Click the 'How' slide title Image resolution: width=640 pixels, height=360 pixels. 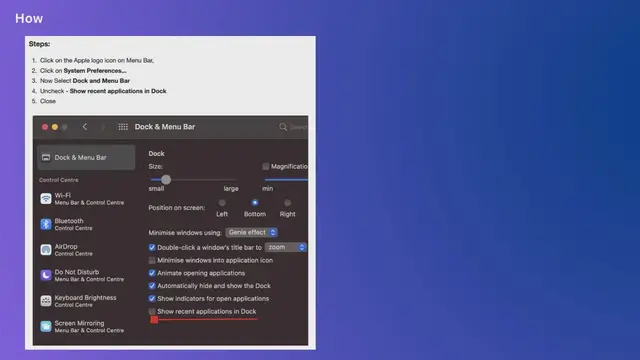click(29, 18)
